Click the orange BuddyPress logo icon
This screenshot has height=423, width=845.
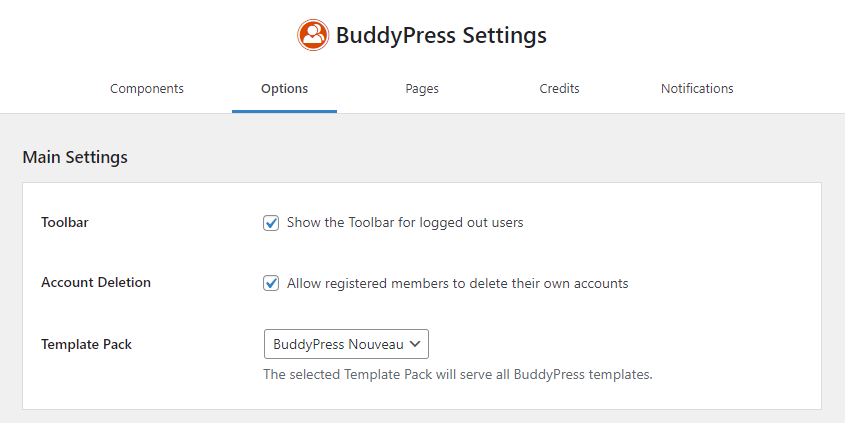(313, 35)
